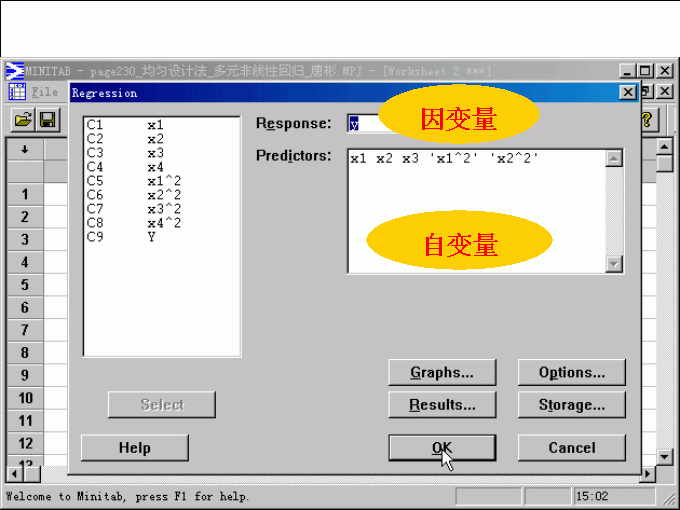This screenshot has width=680, height=510.
Task: Open the Graphs... options
Action: pyautogui.click(x=442, y=373)
